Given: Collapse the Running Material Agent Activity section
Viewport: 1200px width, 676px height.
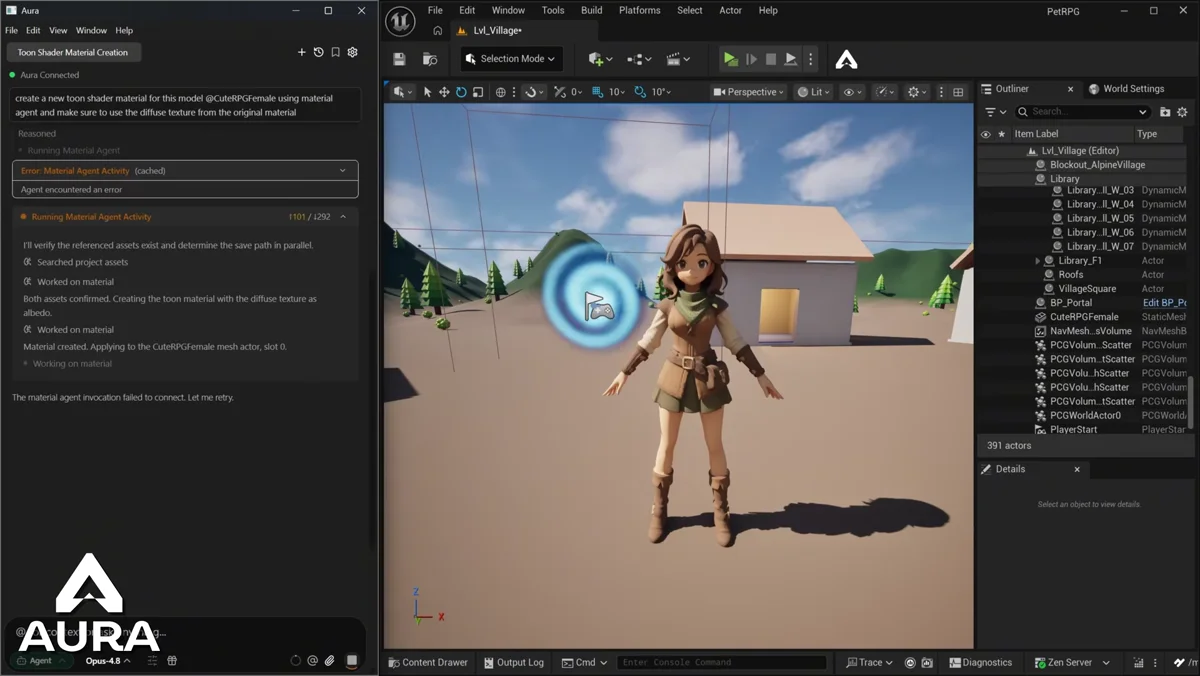Looking at the screenshot, I should pyautogui.click(x=343, y=217).
